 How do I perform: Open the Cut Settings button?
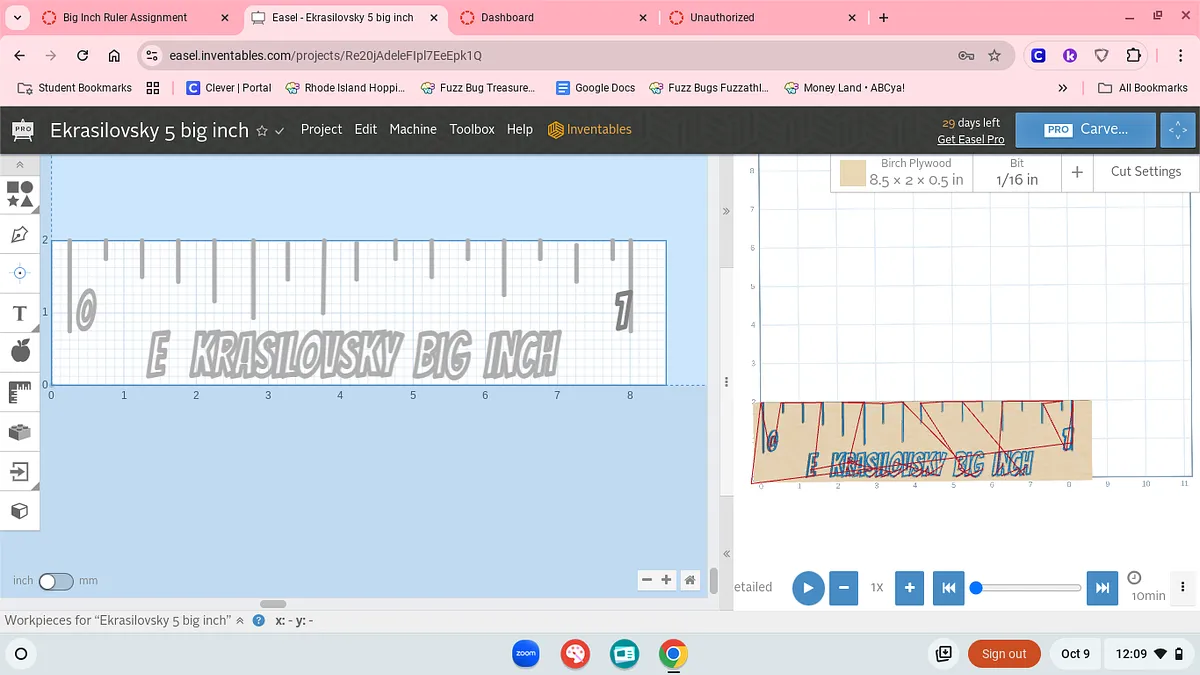[x=1145, y=172]
